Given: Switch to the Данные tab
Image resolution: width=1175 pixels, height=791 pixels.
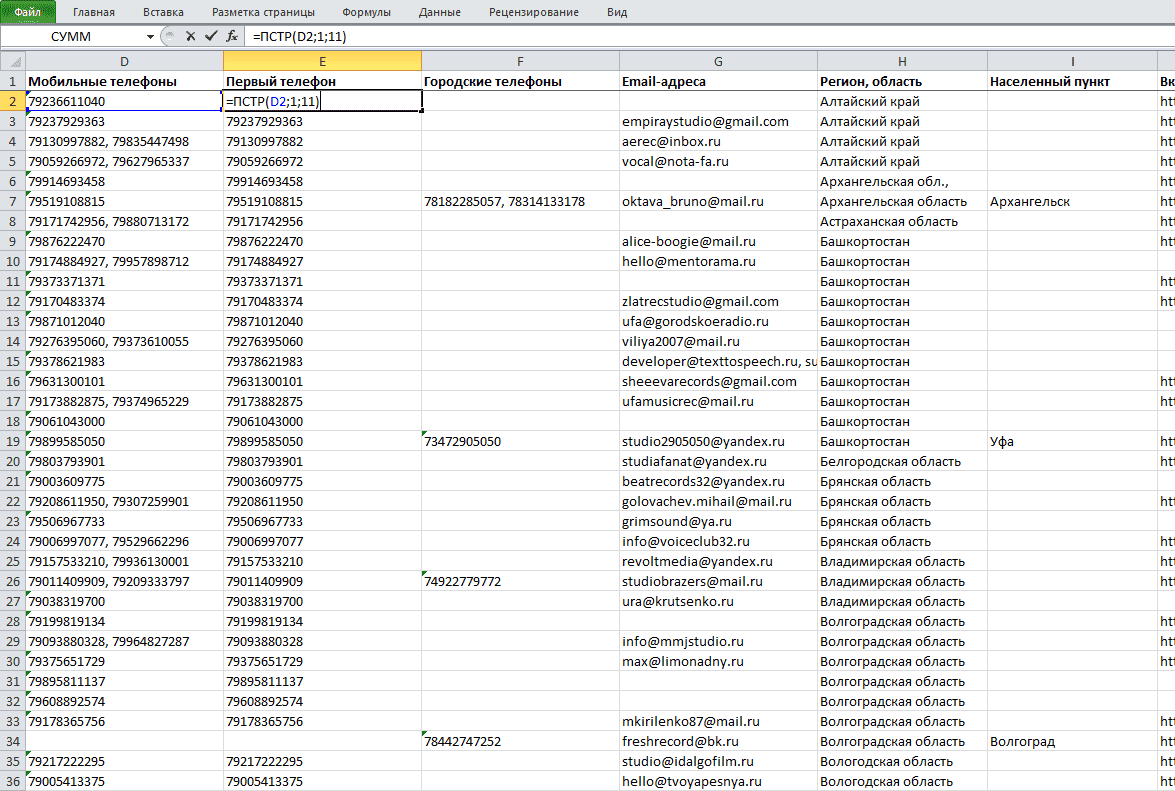Looking at the screenshot, I should 440,12.
